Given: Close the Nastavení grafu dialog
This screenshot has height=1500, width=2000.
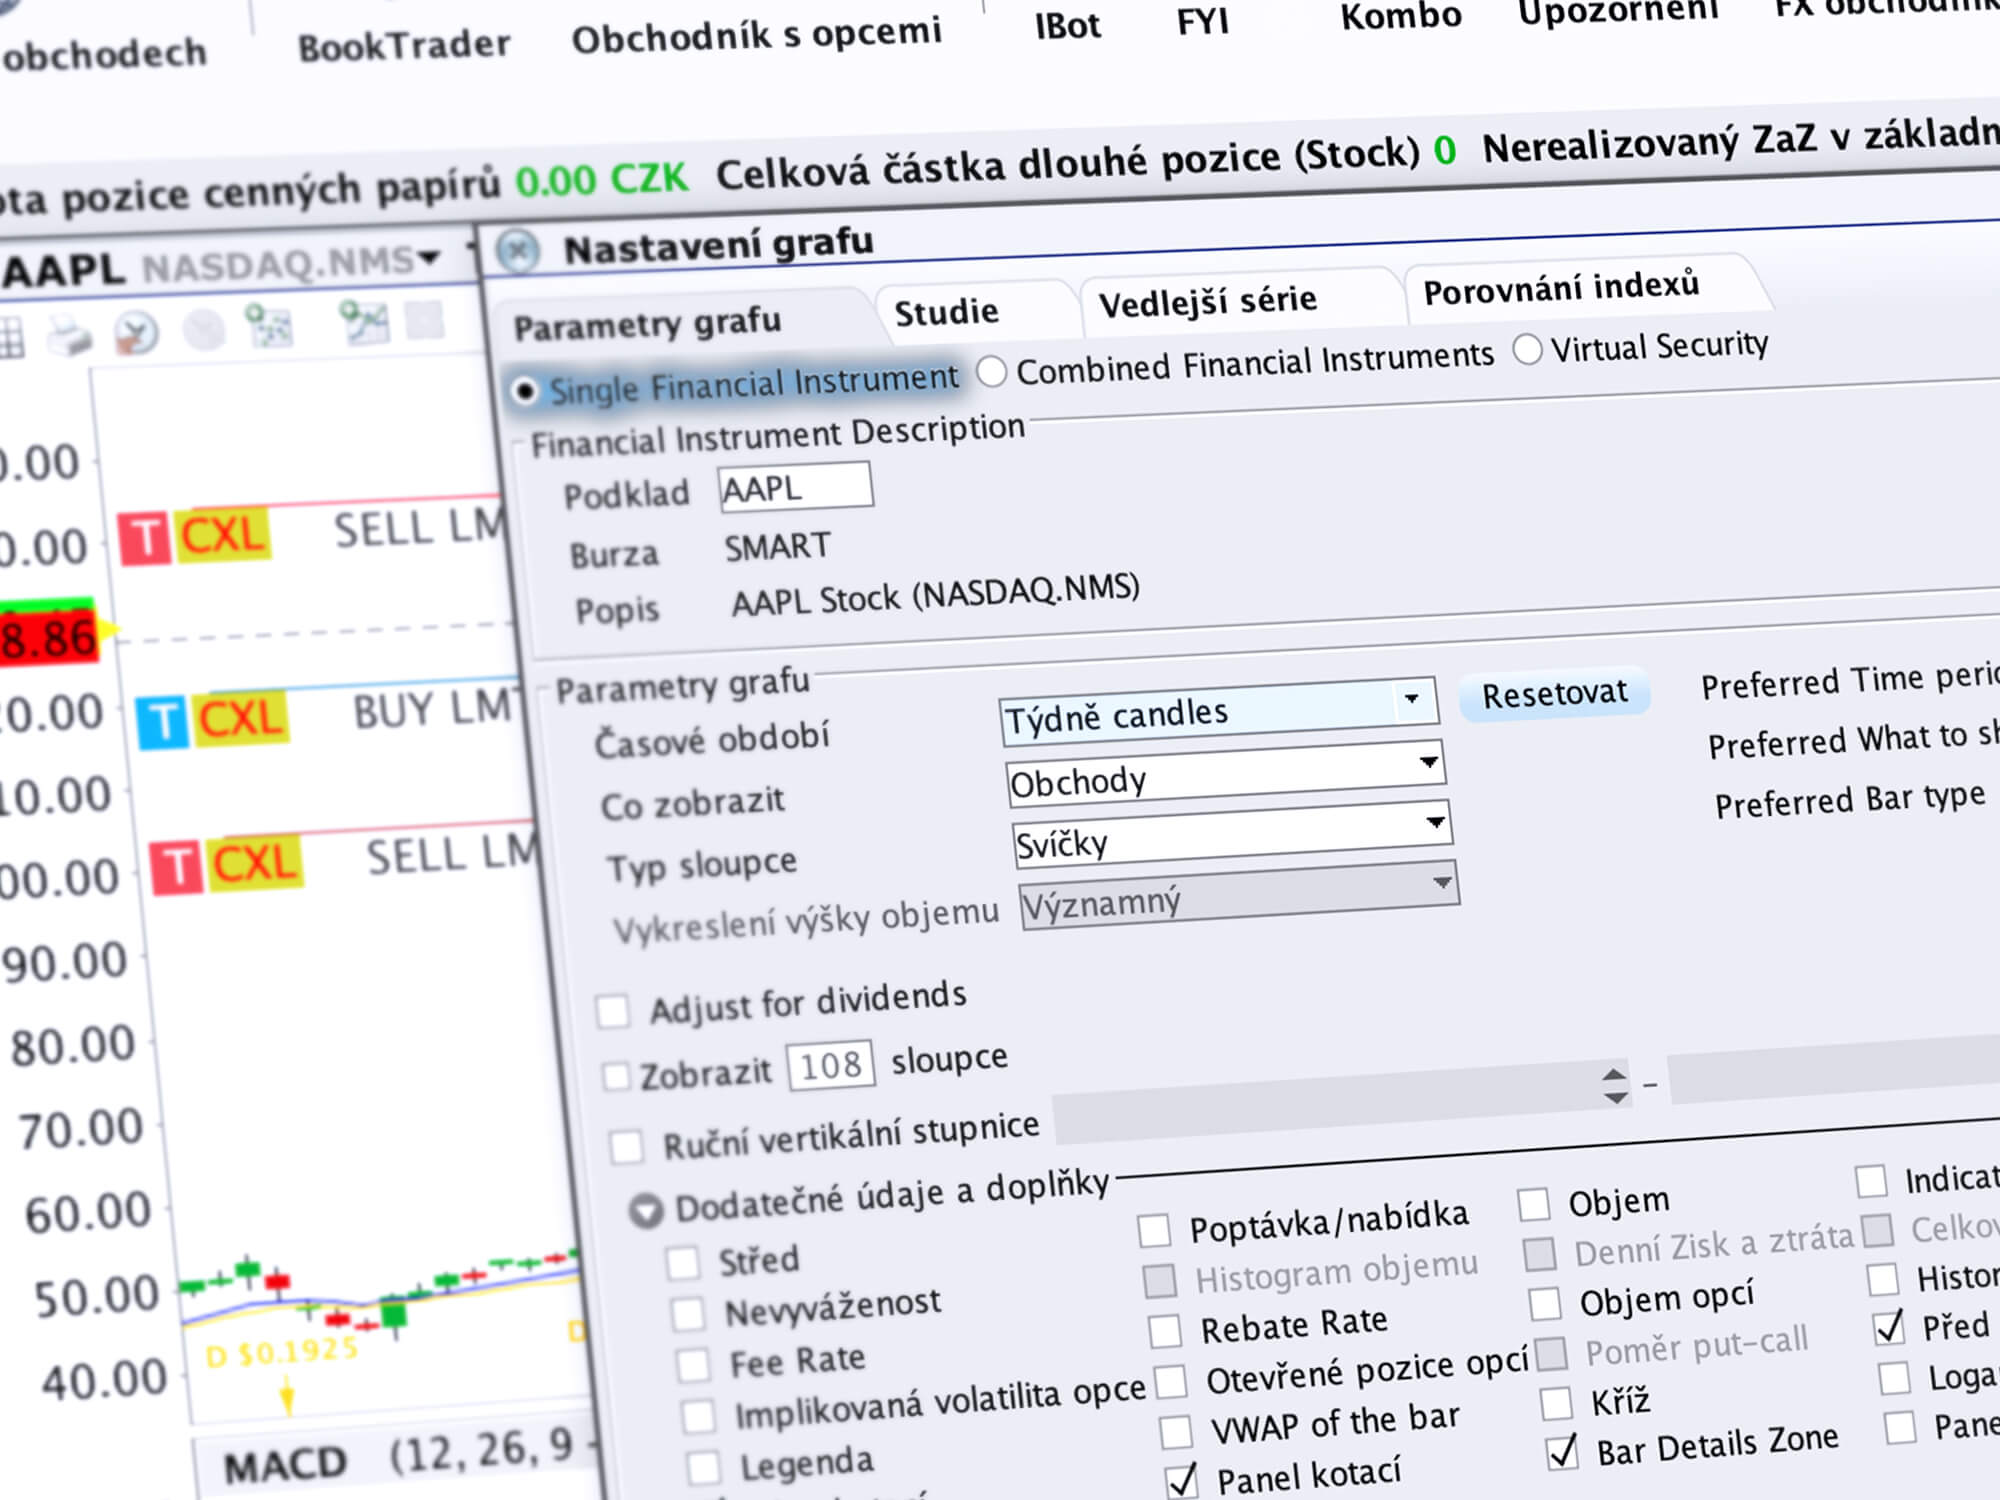Looking at the screenshot, I should coord(518,250).
